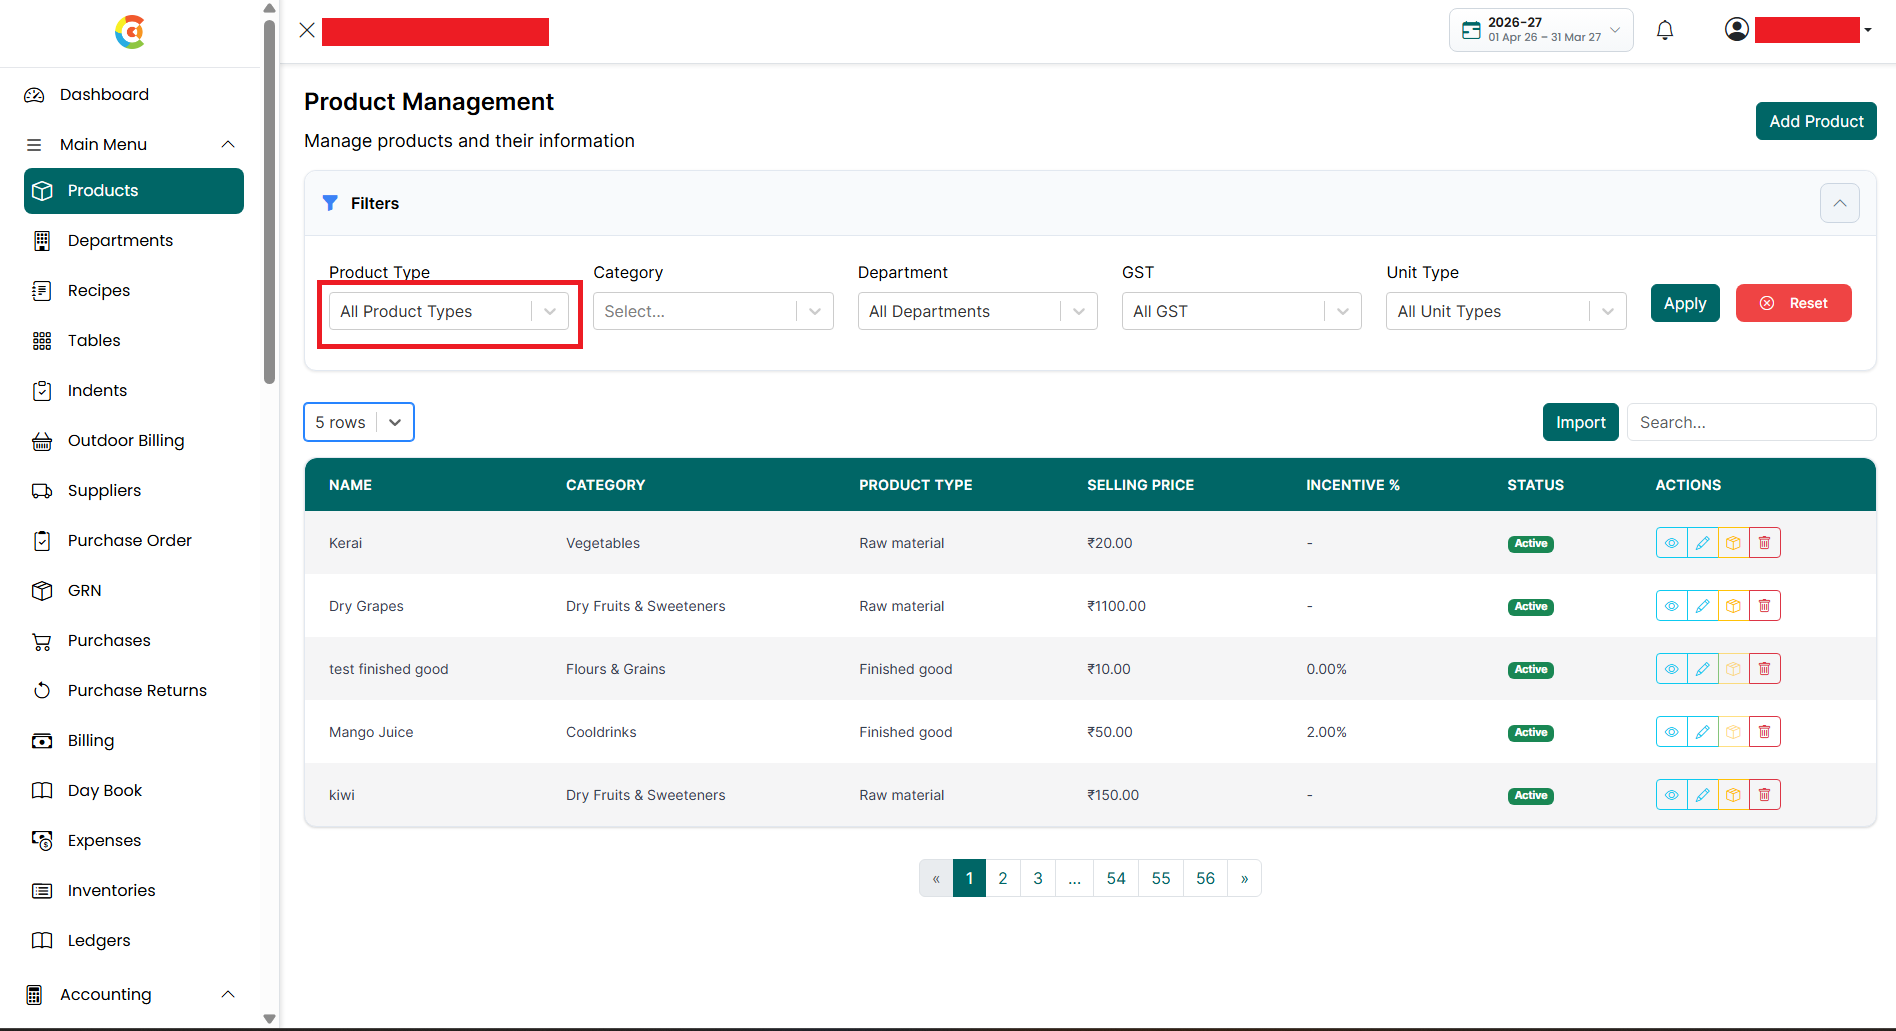The height and width of the screenshot is (1031, 1896).
Task: Close the sidebar with the X icon
Action: click(x=307, y=30)
